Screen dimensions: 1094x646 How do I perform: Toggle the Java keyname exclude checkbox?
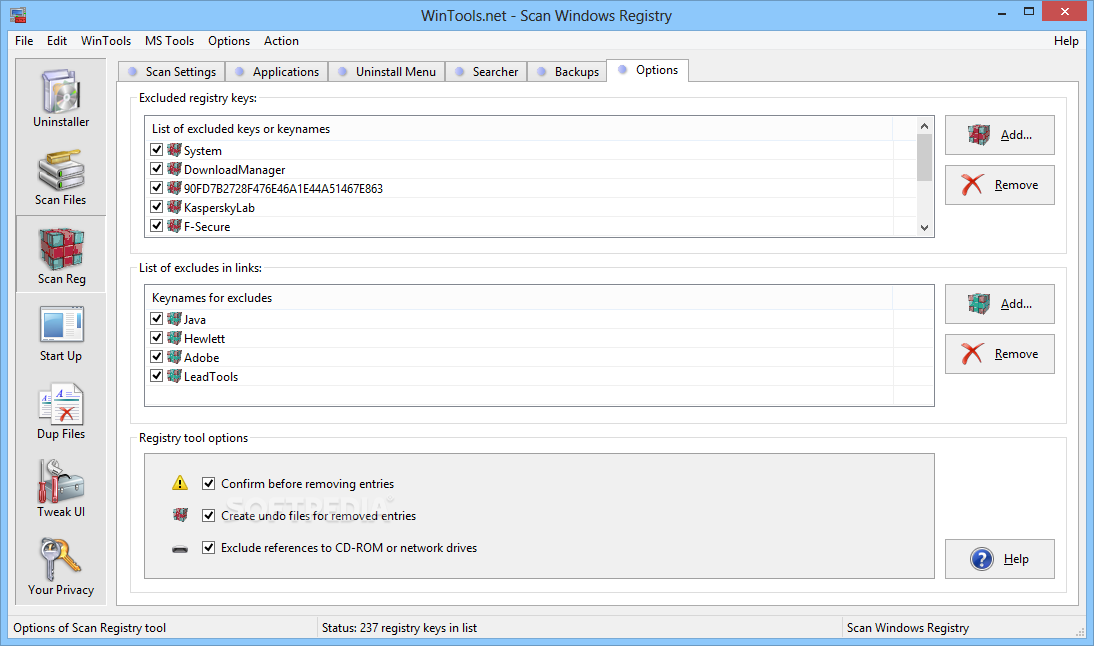(156, 319)
